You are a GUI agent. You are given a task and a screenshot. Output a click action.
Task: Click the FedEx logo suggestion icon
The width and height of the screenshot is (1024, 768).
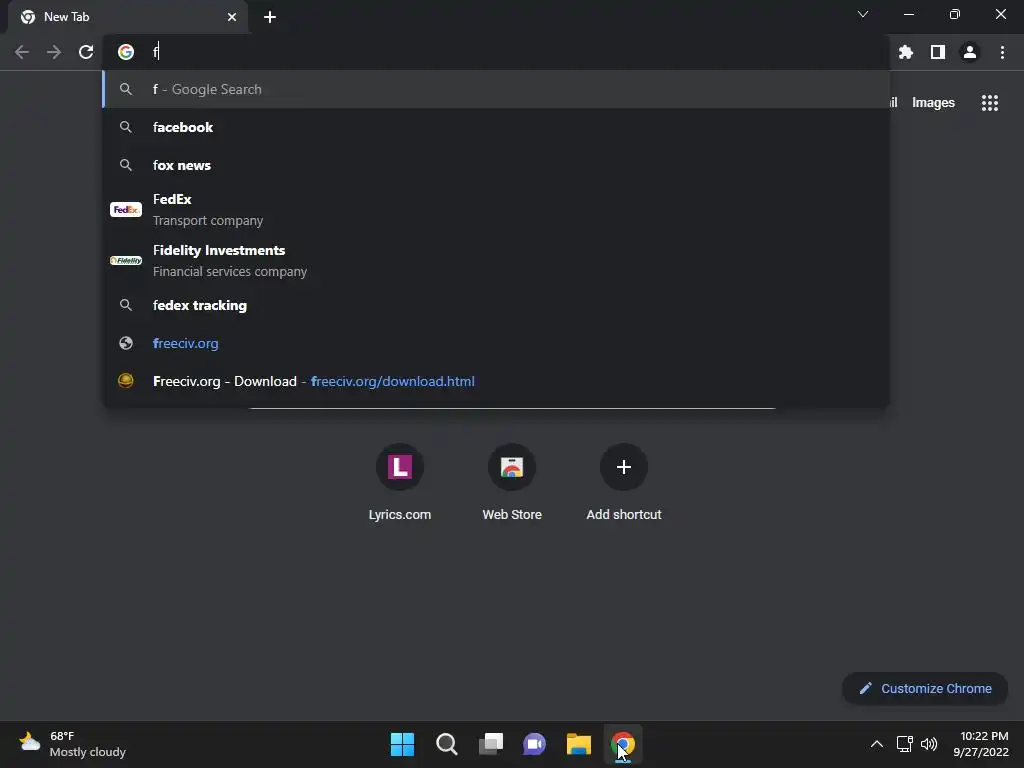click(x=126, y=210)
